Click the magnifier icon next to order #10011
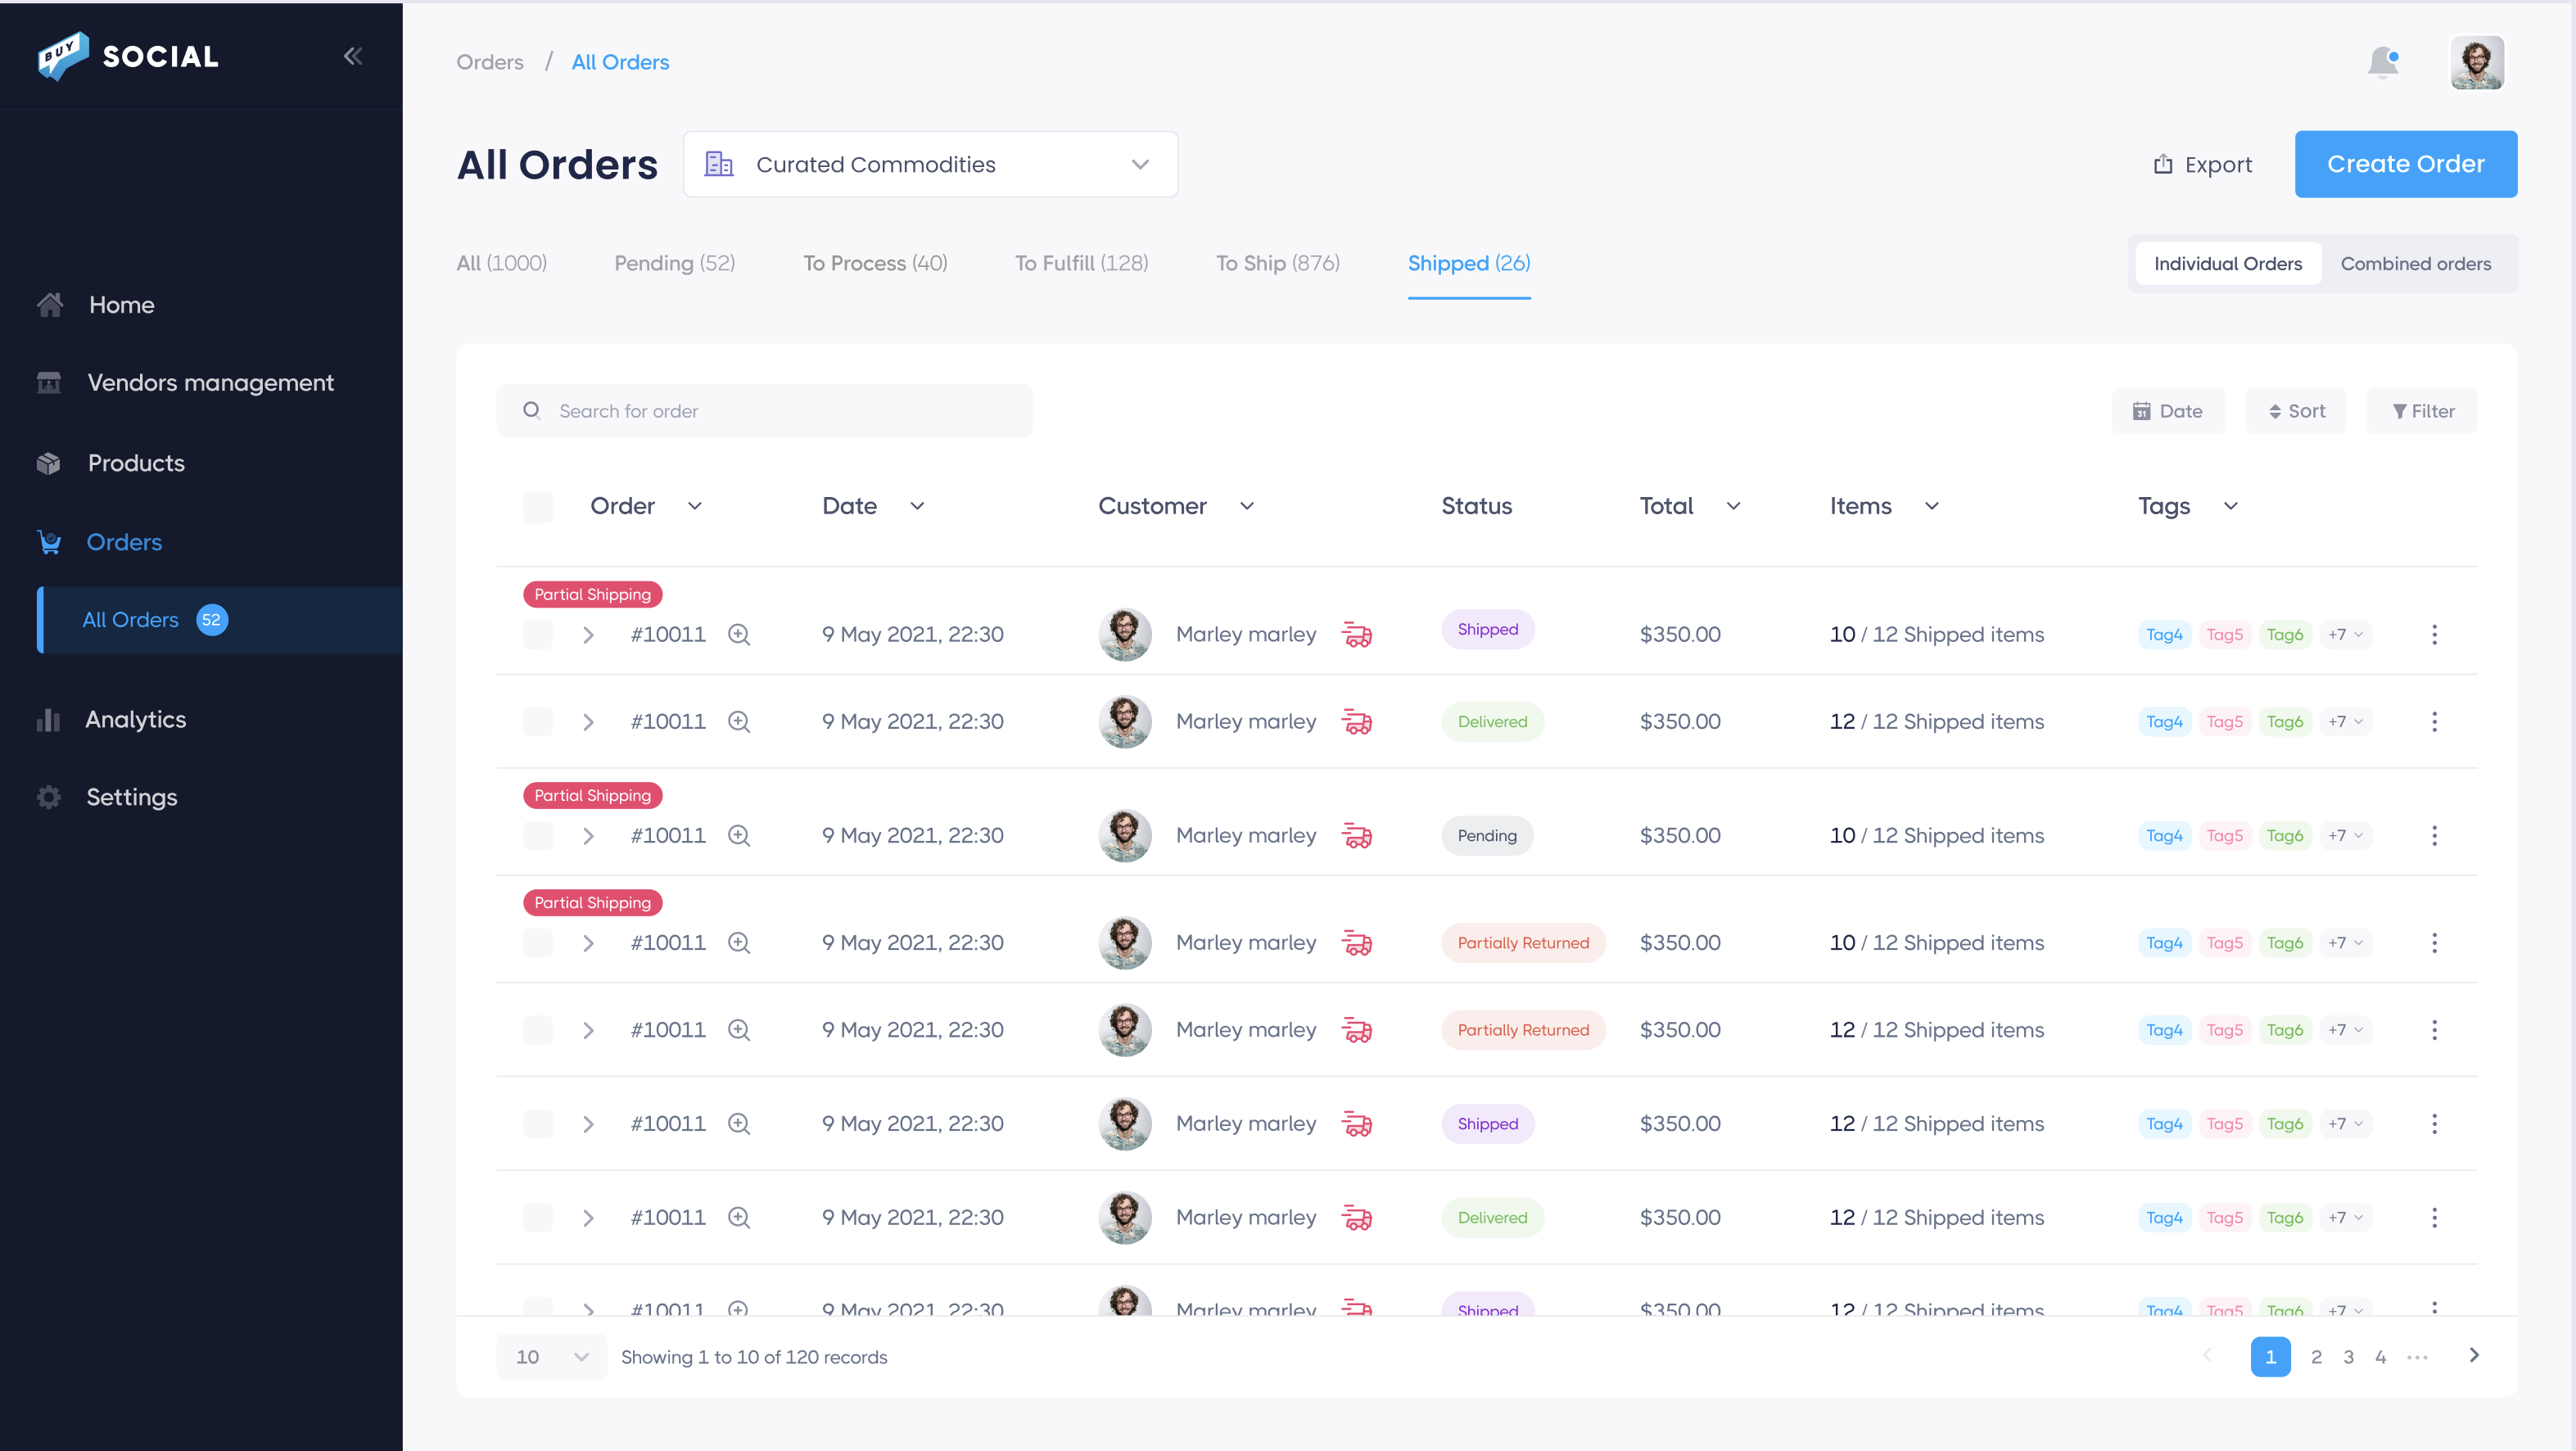The height and width of the screenshot is (1451, 2576). click(739, 634)
